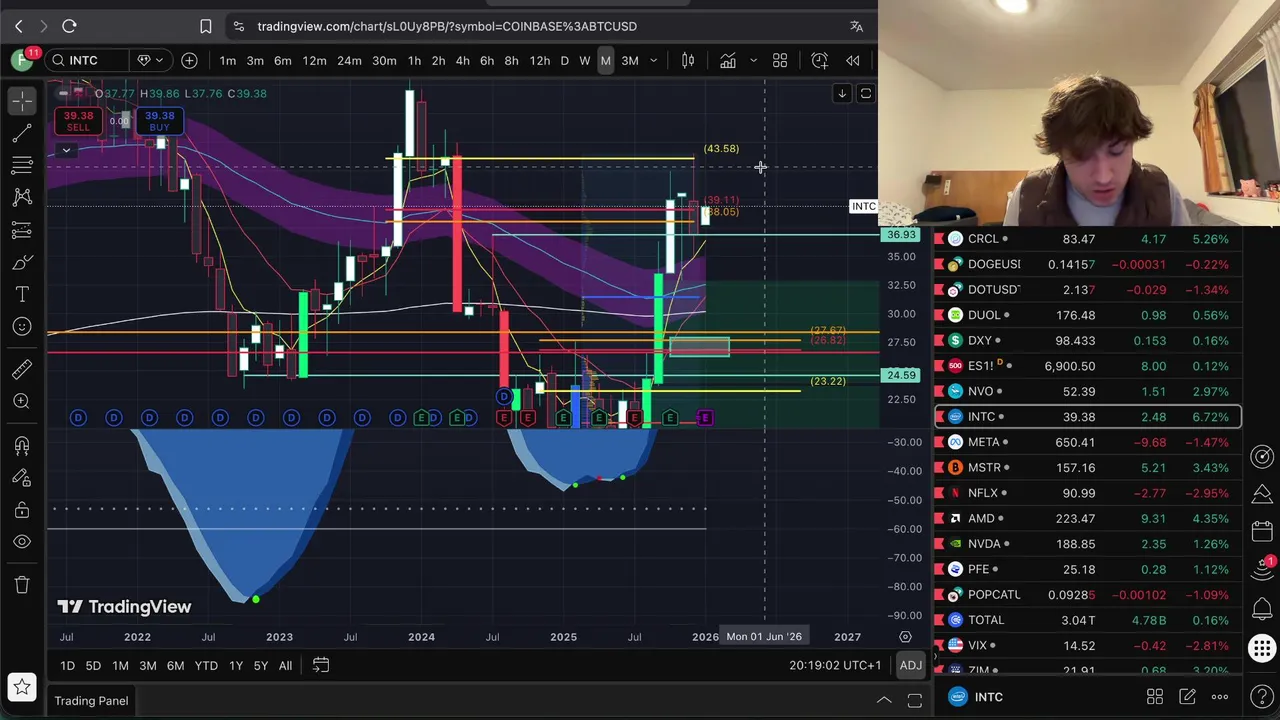
Task: Click the blue 39.38 BUY button
Action: 159,121
